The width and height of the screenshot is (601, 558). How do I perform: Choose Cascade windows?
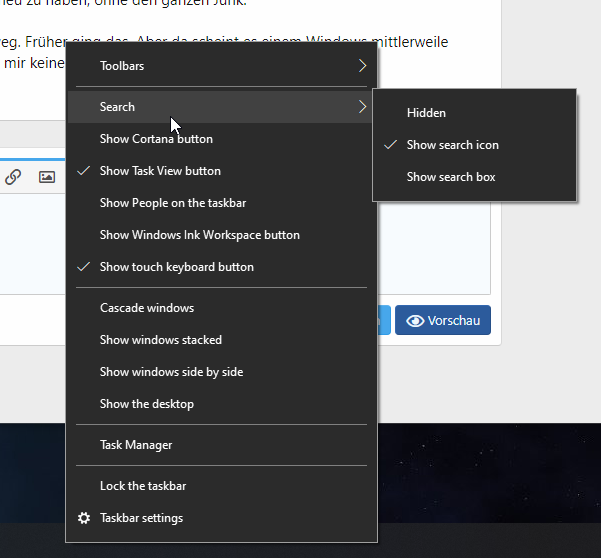pyautogui.click(x=221, y=308)
